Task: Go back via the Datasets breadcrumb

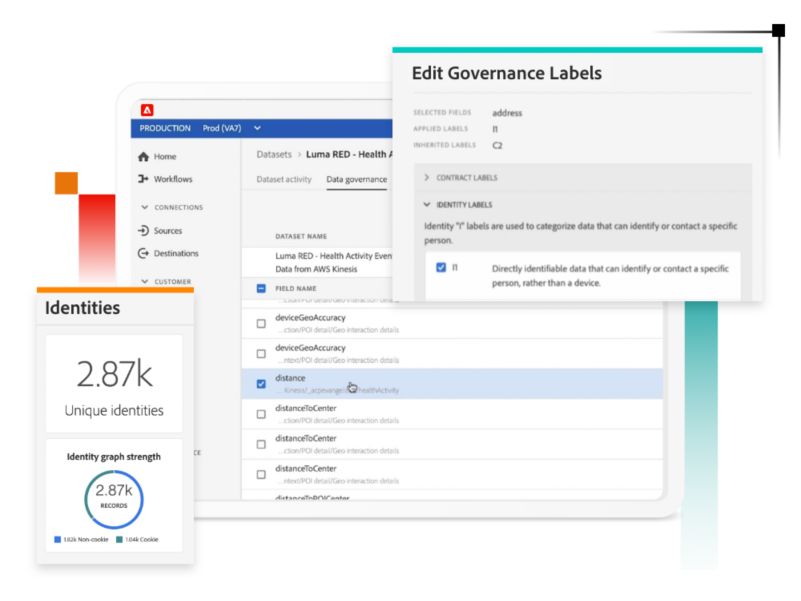Action: [274, 154]
